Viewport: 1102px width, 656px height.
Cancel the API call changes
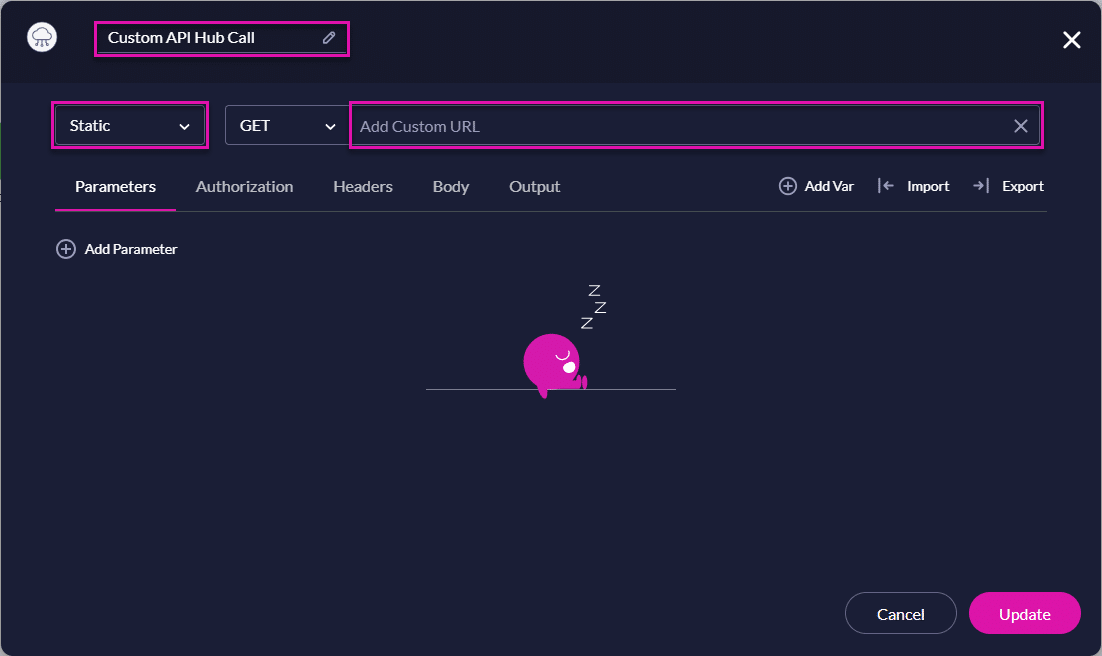900,613
